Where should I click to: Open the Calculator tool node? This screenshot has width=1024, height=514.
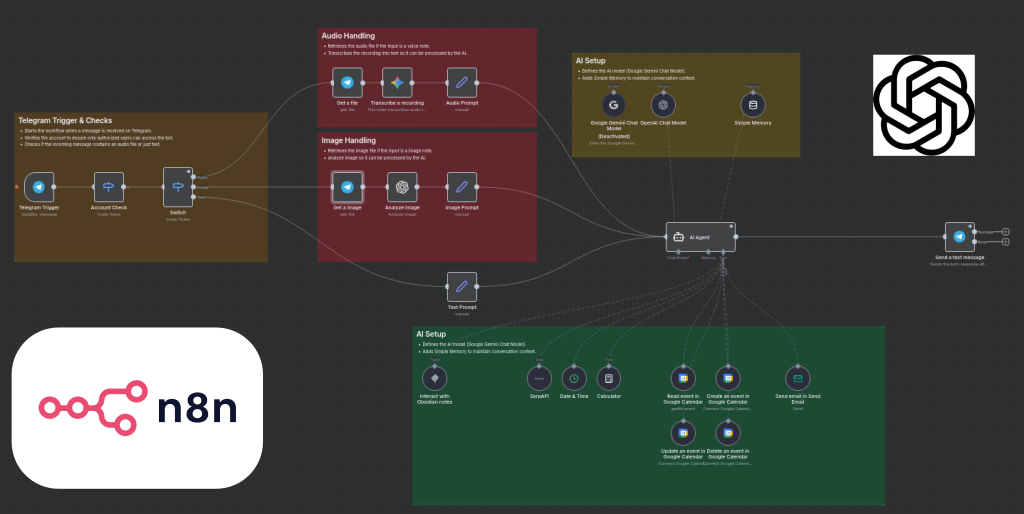coord(609,378)
